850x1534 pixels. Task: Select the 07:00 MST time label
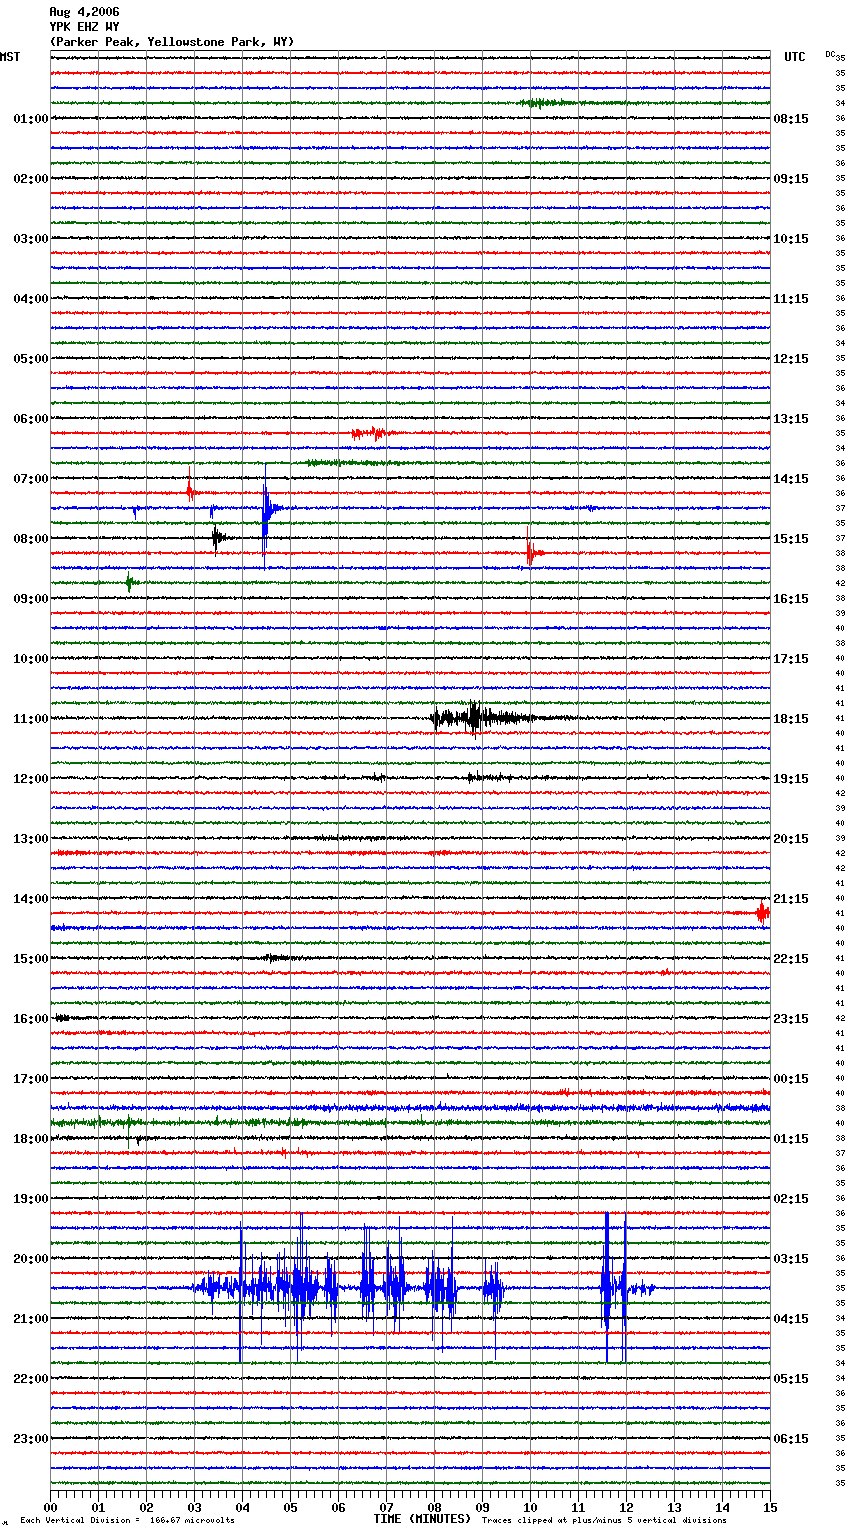30,479
